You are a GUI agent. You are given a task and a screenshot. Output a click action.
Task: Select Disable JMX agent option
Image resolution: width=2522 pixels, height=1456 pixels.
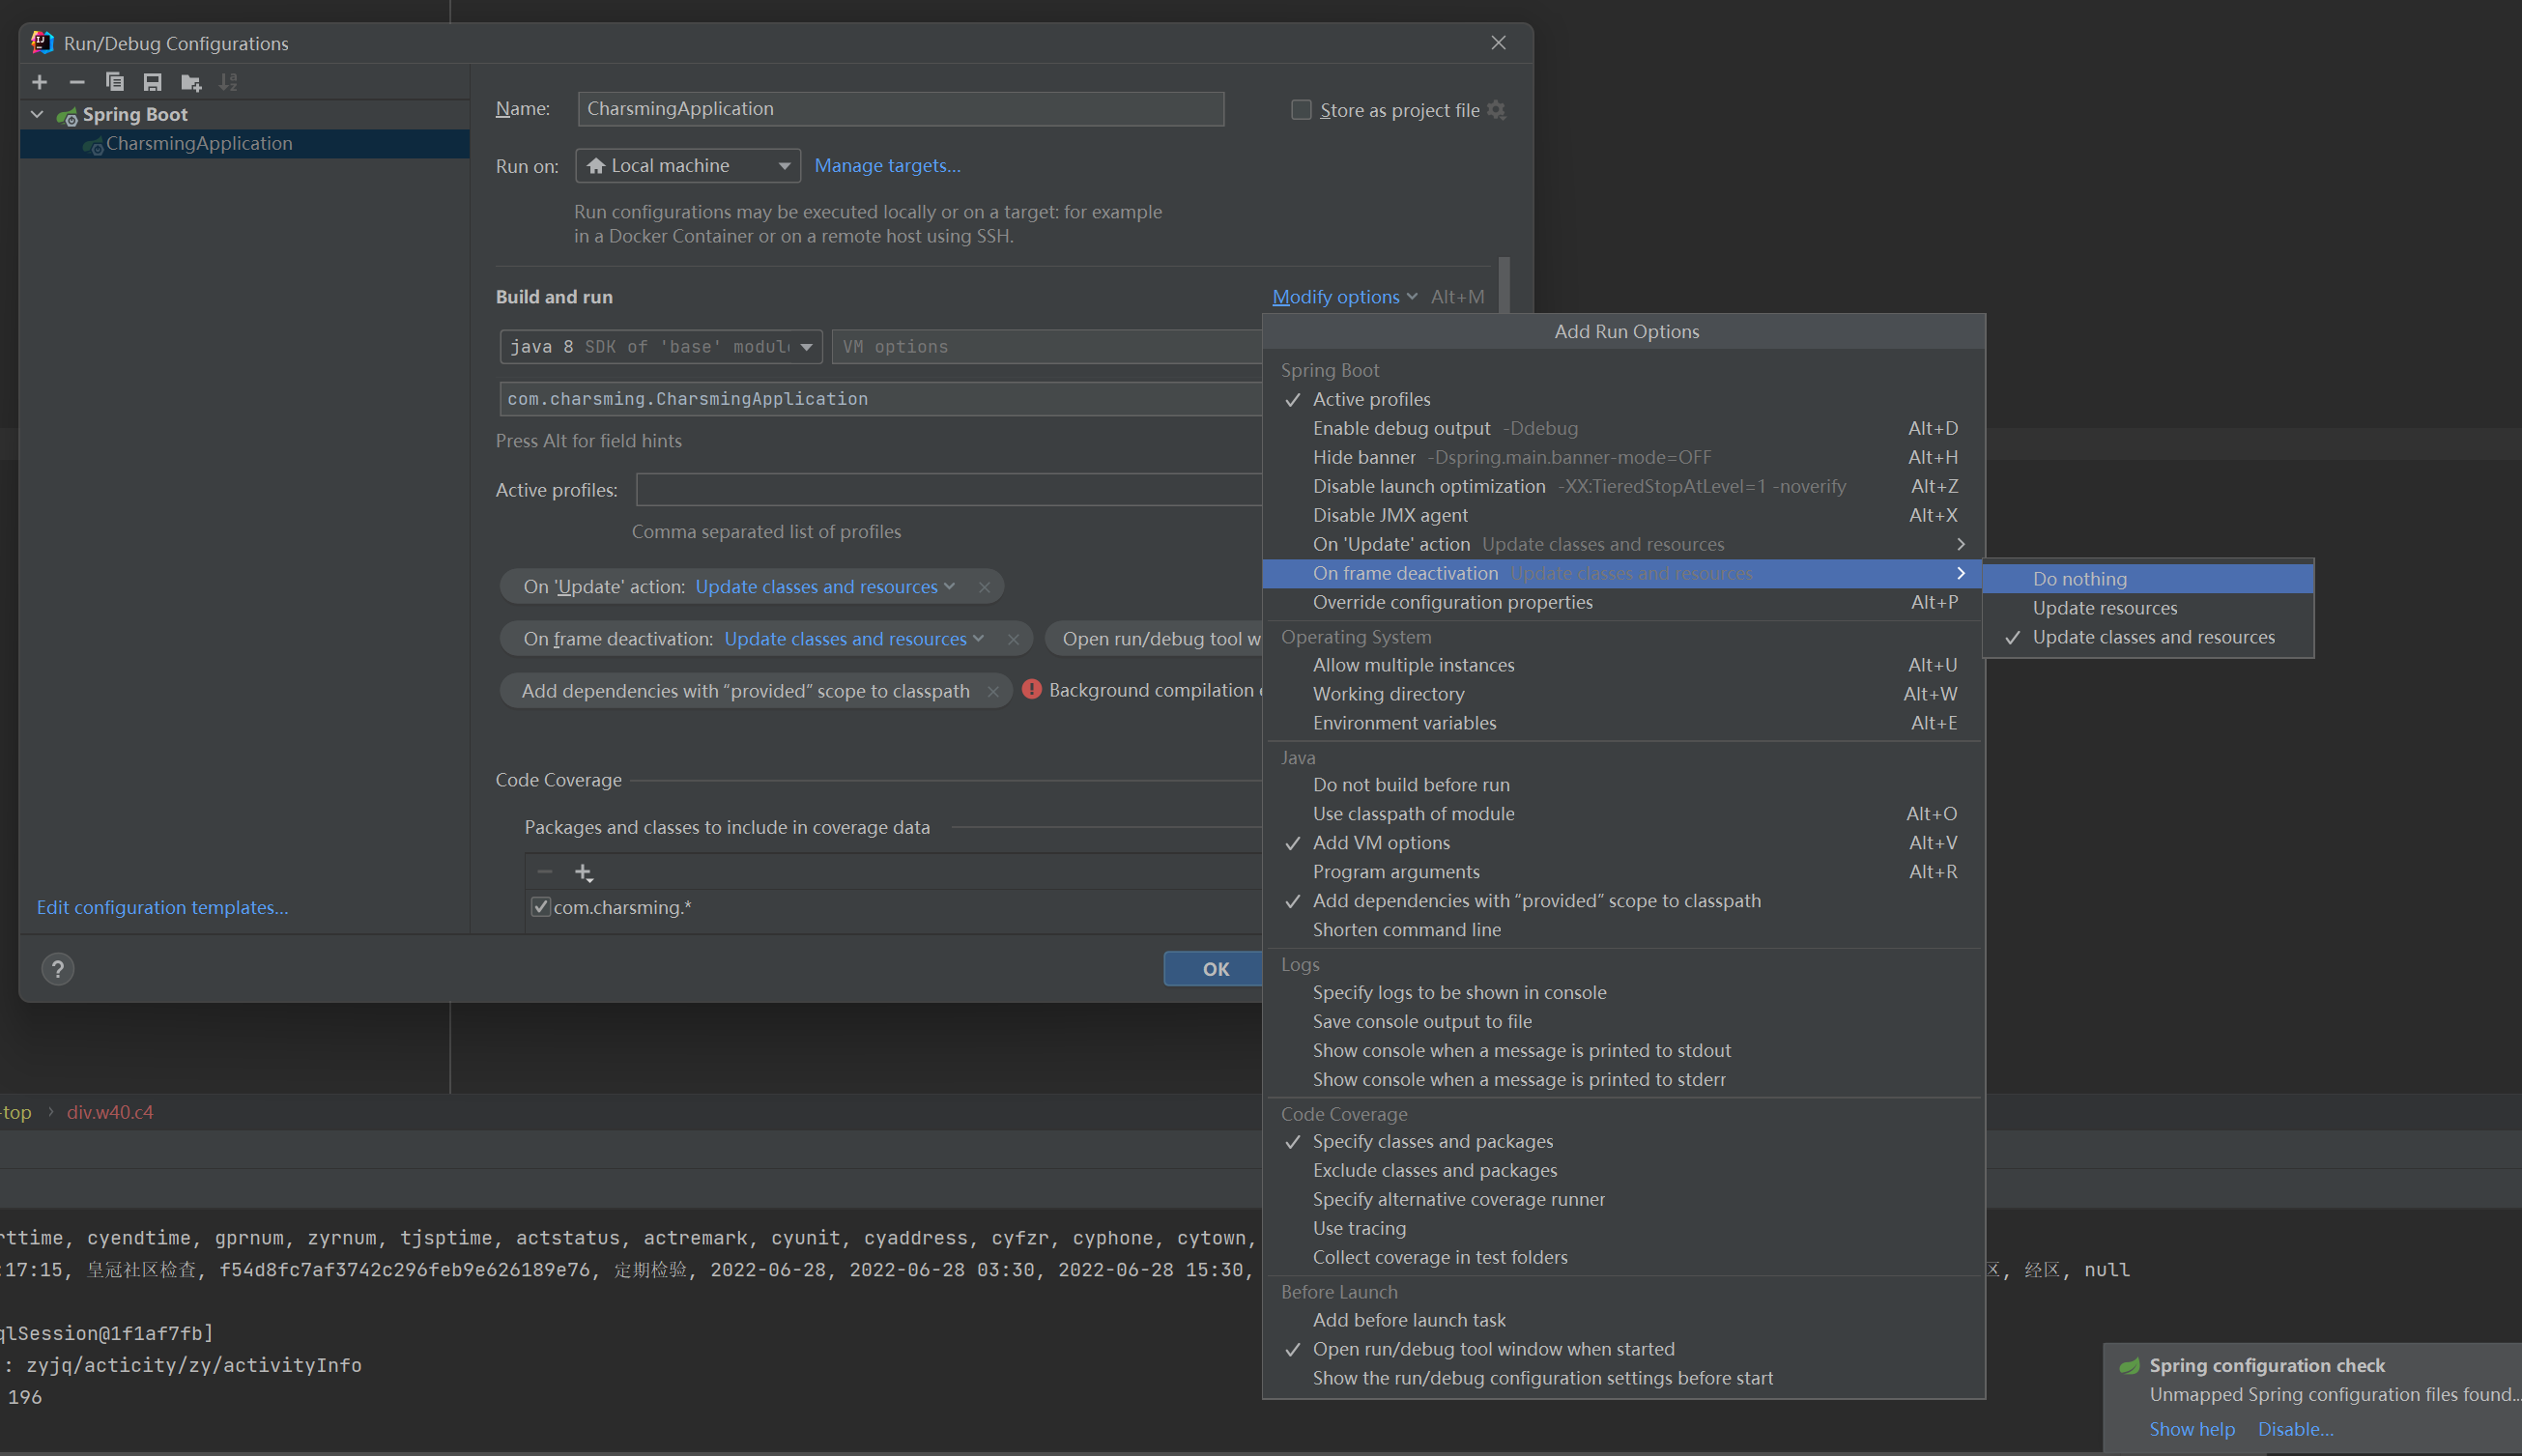tap(1622, 515)
